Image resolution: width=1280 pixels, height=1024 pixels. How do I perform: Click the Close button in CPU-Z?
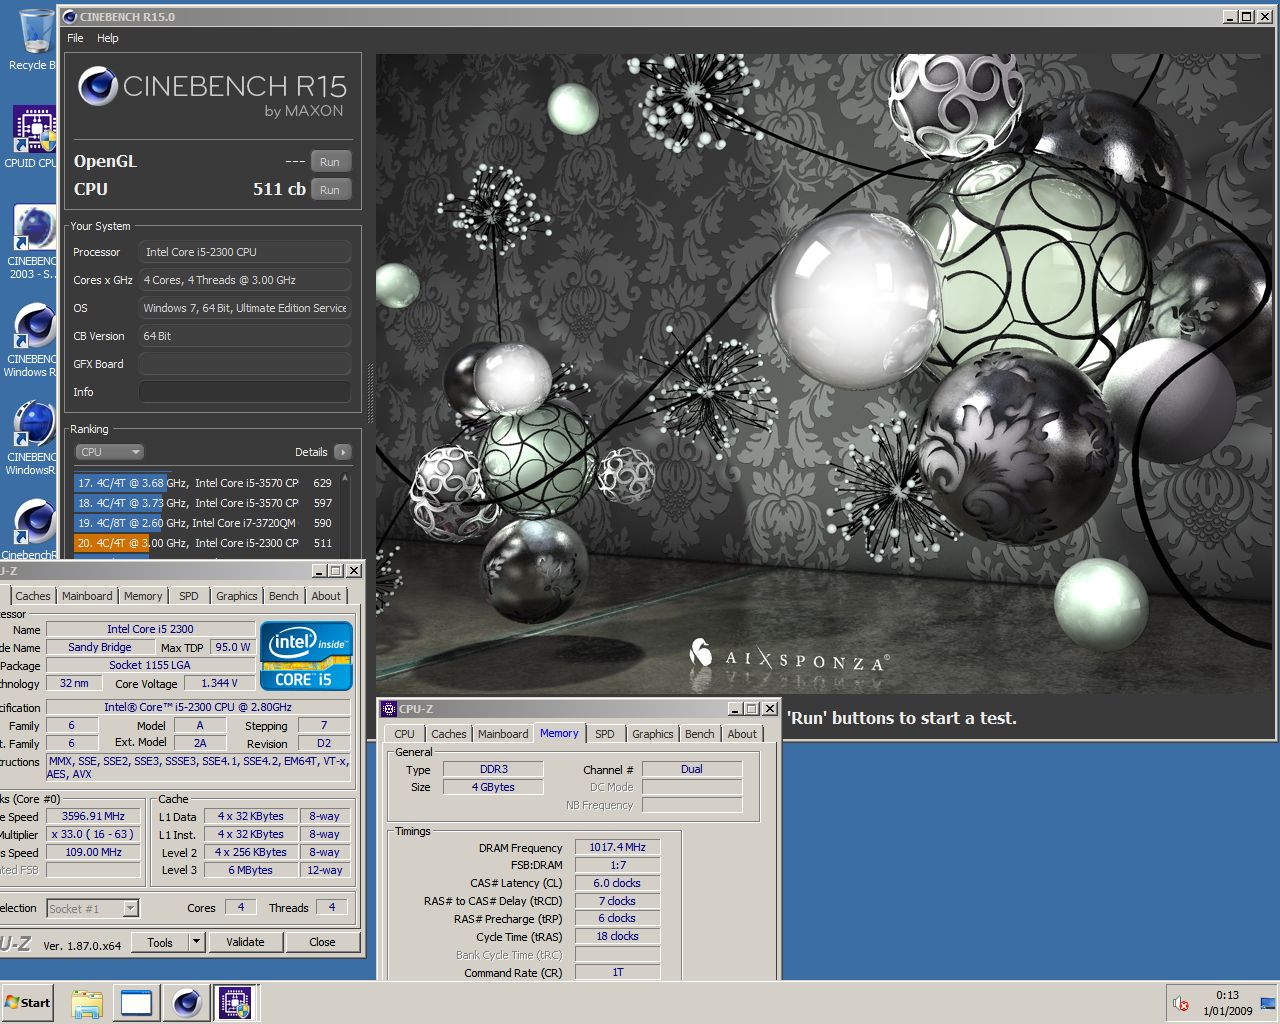[322, 942]
